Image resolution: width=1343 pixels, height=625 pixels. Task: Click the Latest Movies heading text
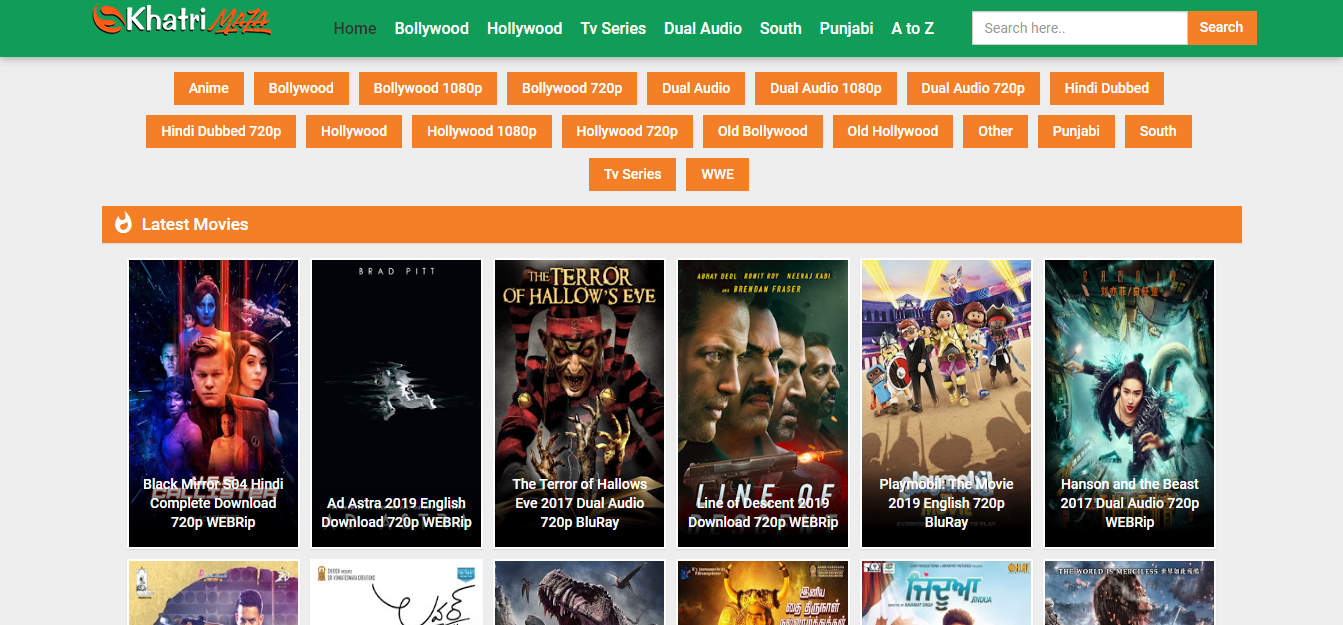pos(195,224)
